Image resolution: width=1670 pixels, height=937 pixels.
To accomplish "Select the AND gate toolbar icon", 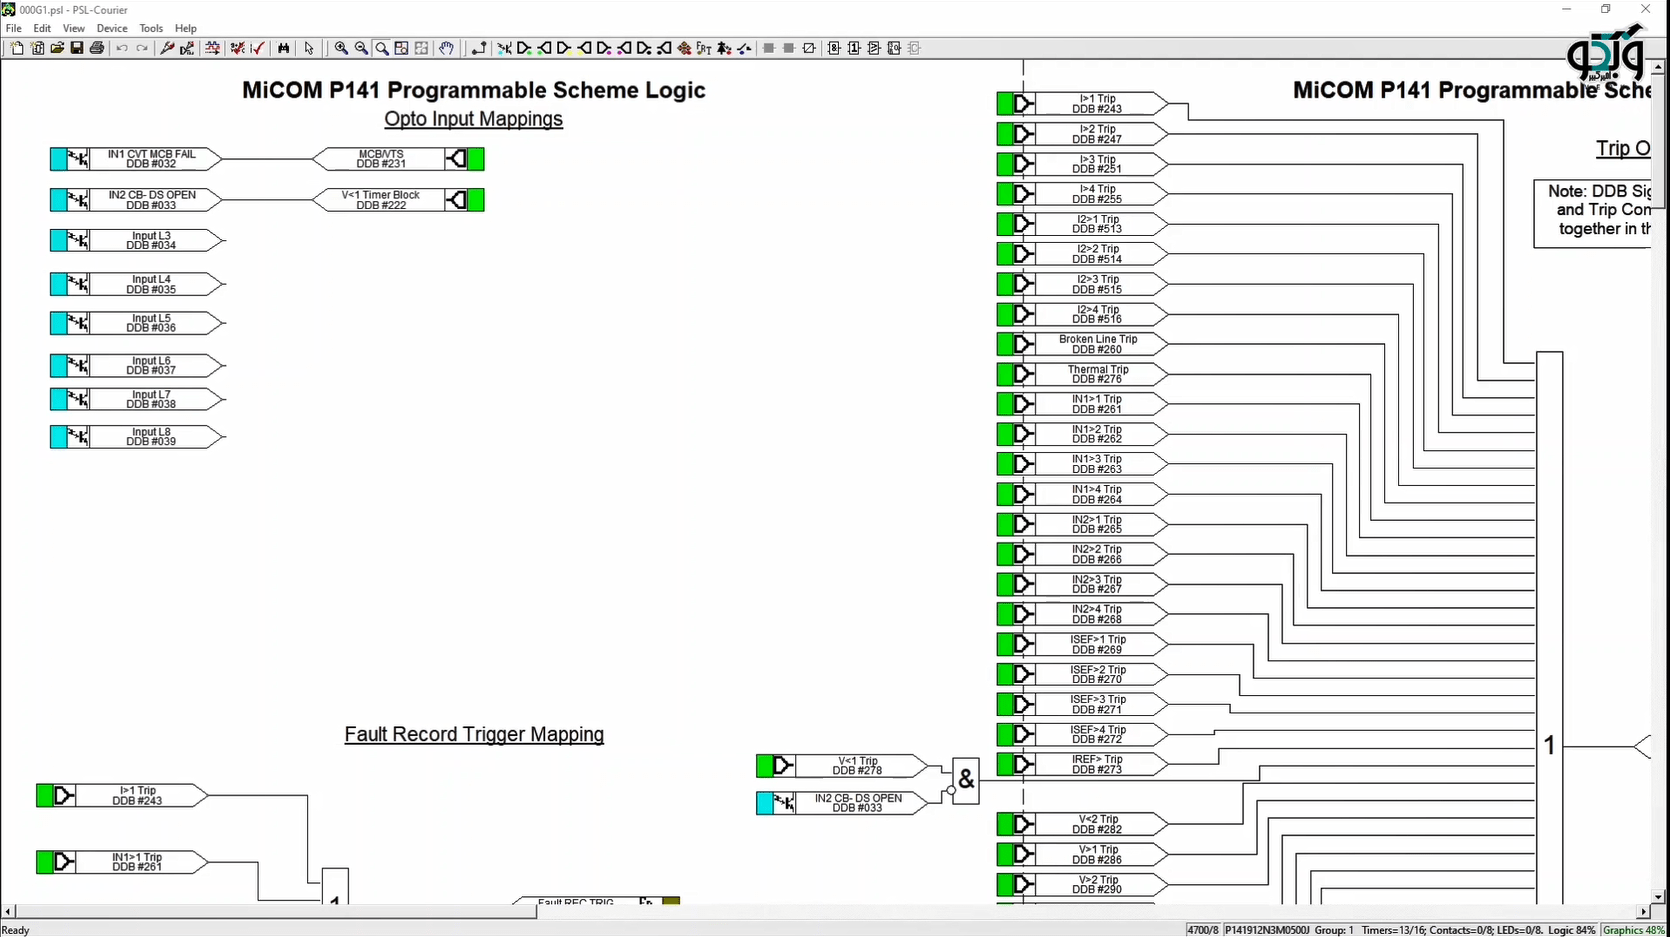I will (x=834, y=48).
